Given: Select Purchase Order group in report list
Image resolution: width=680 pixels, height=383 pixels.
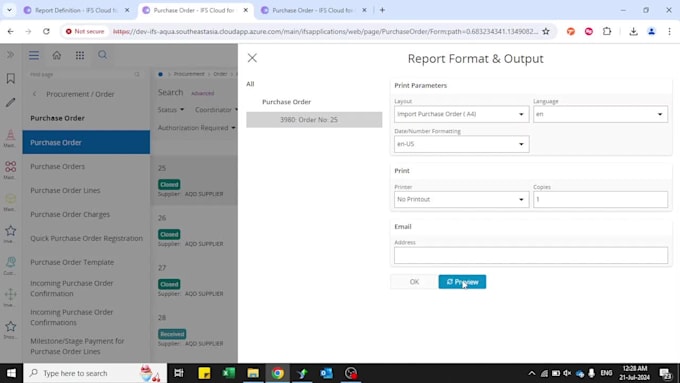Looking at the screenshot, I should pos(286,102).
